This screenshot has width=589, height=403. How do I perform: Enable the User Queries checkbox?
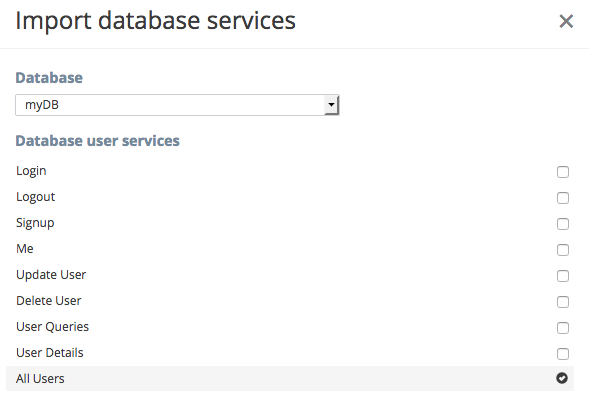point(562,328)
